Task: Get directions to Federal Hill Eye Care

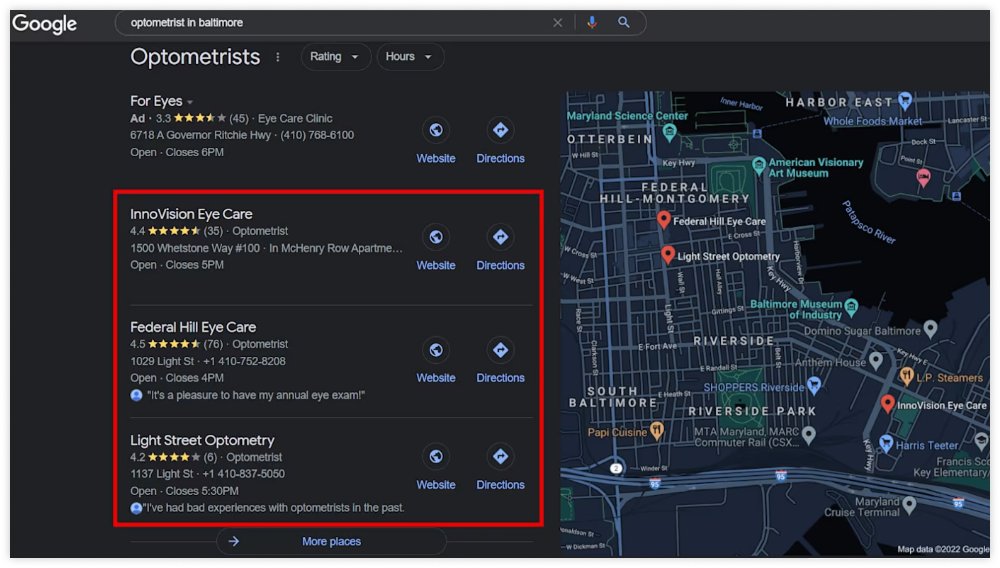Action: pos(500,351)
